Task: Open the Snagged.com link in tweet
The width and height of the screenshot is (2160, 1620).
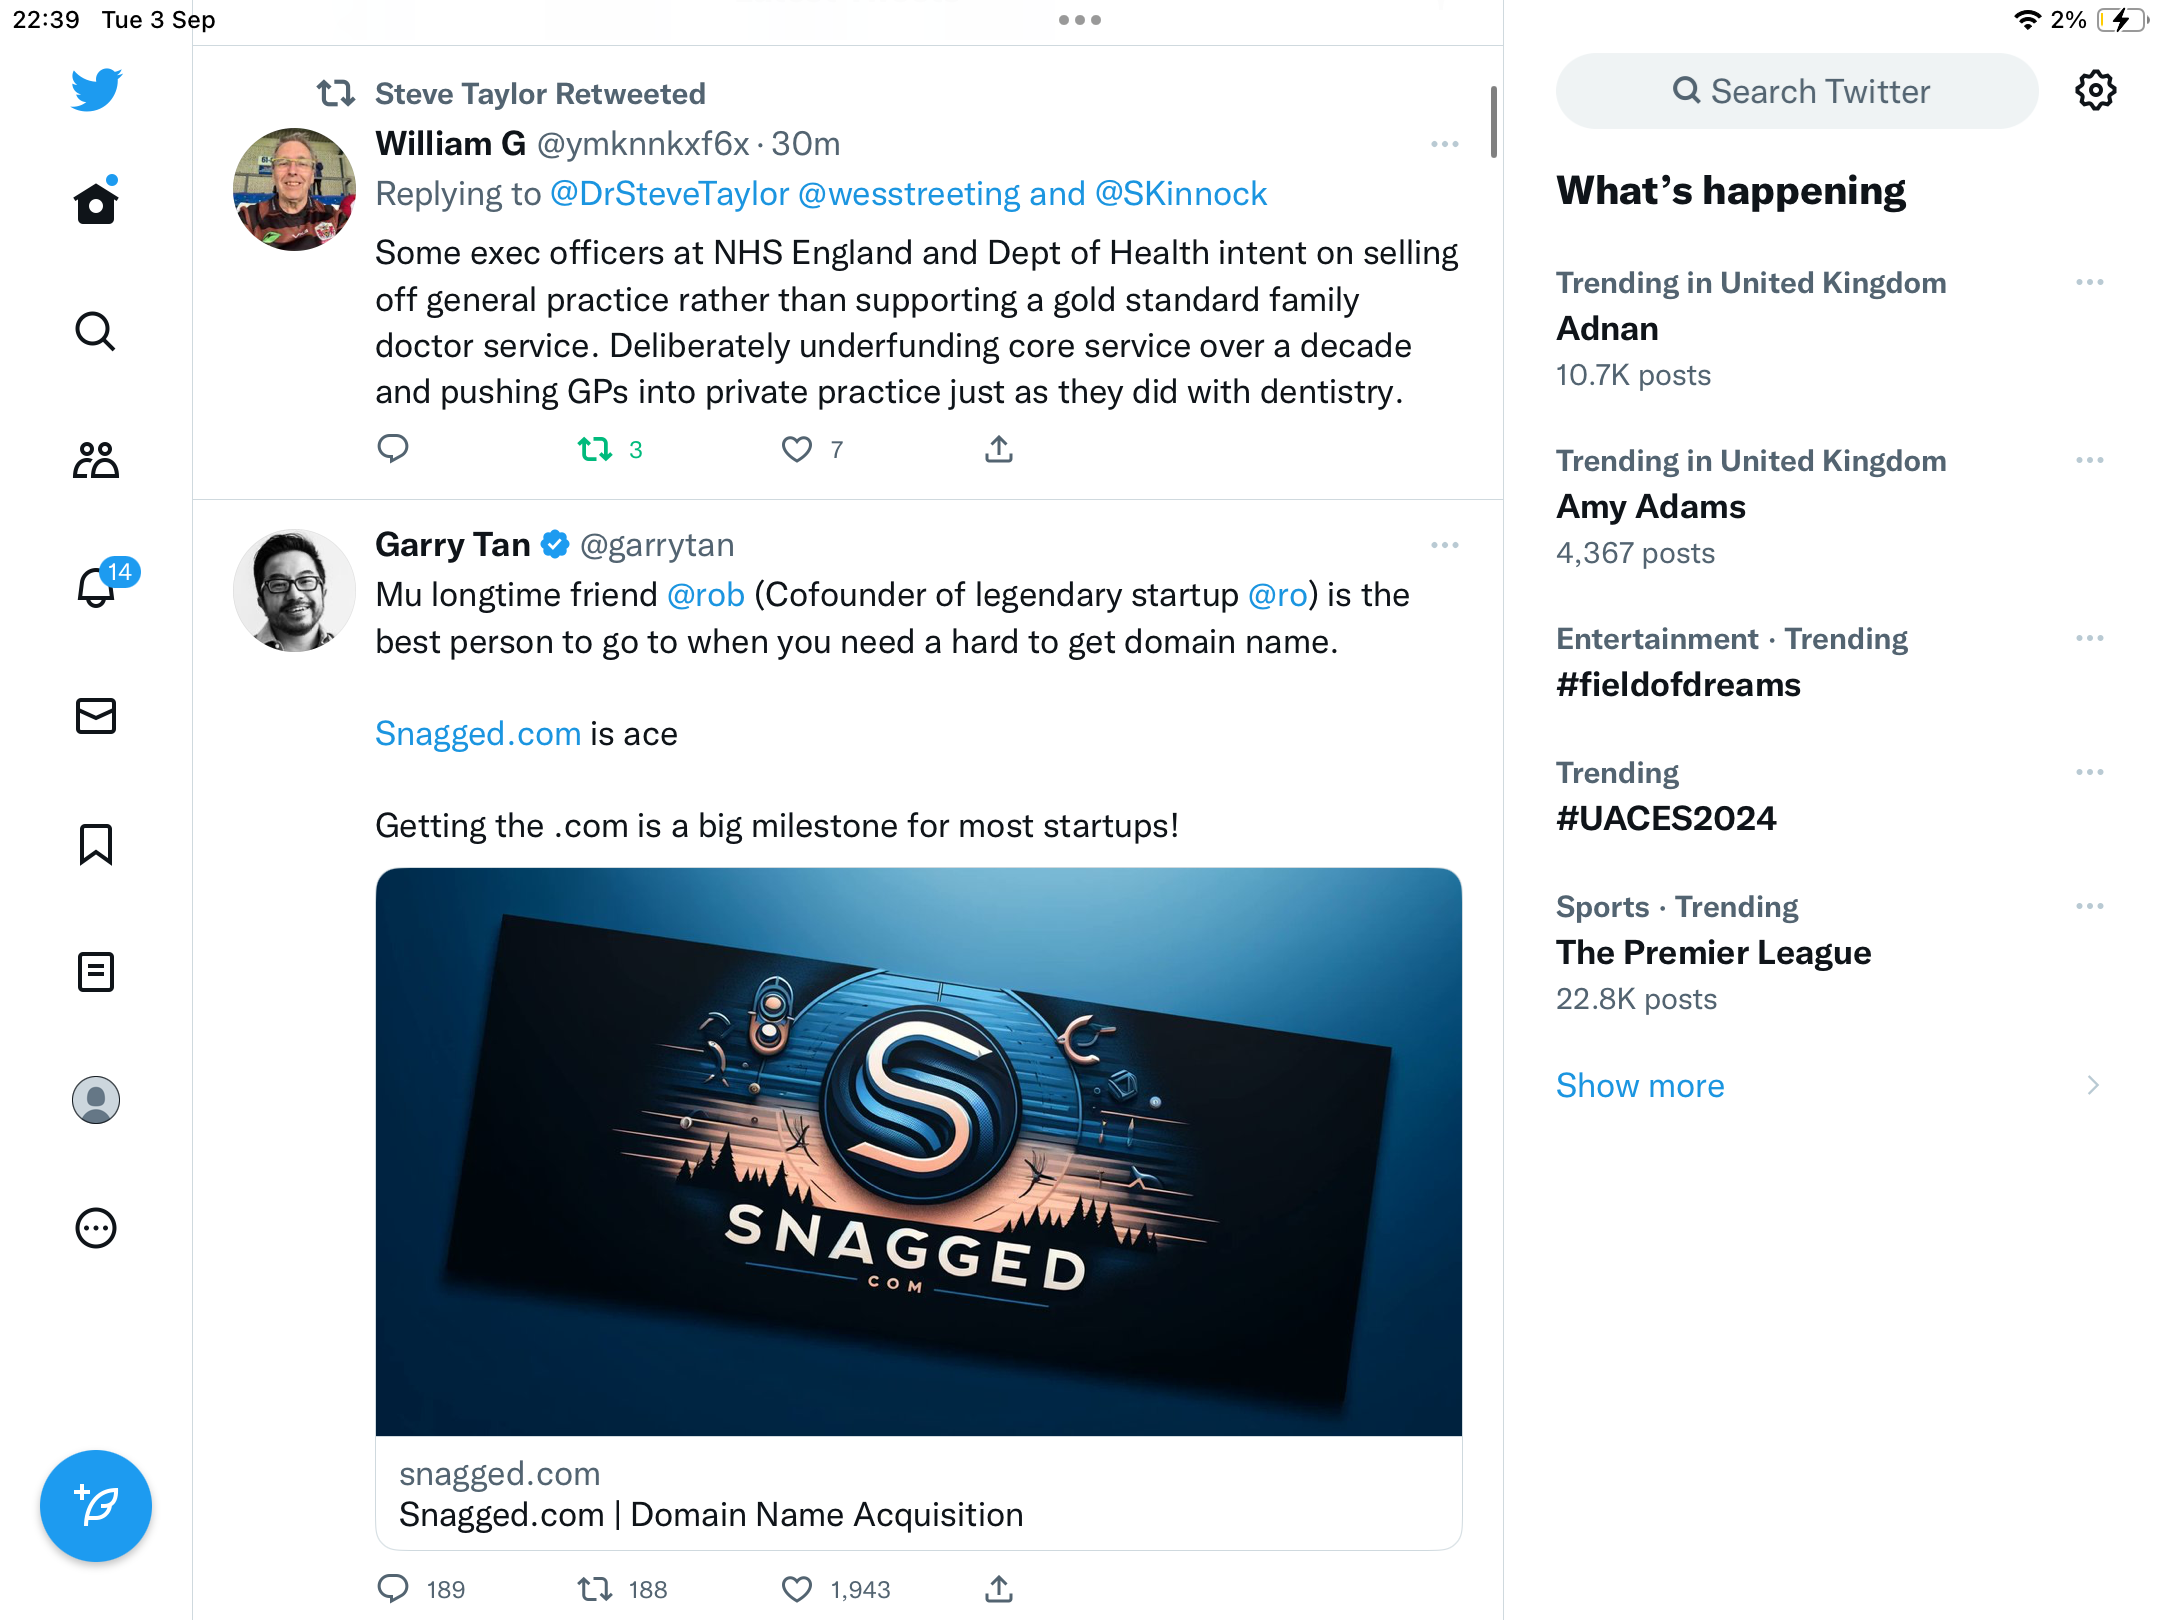Action: point(478,734)
